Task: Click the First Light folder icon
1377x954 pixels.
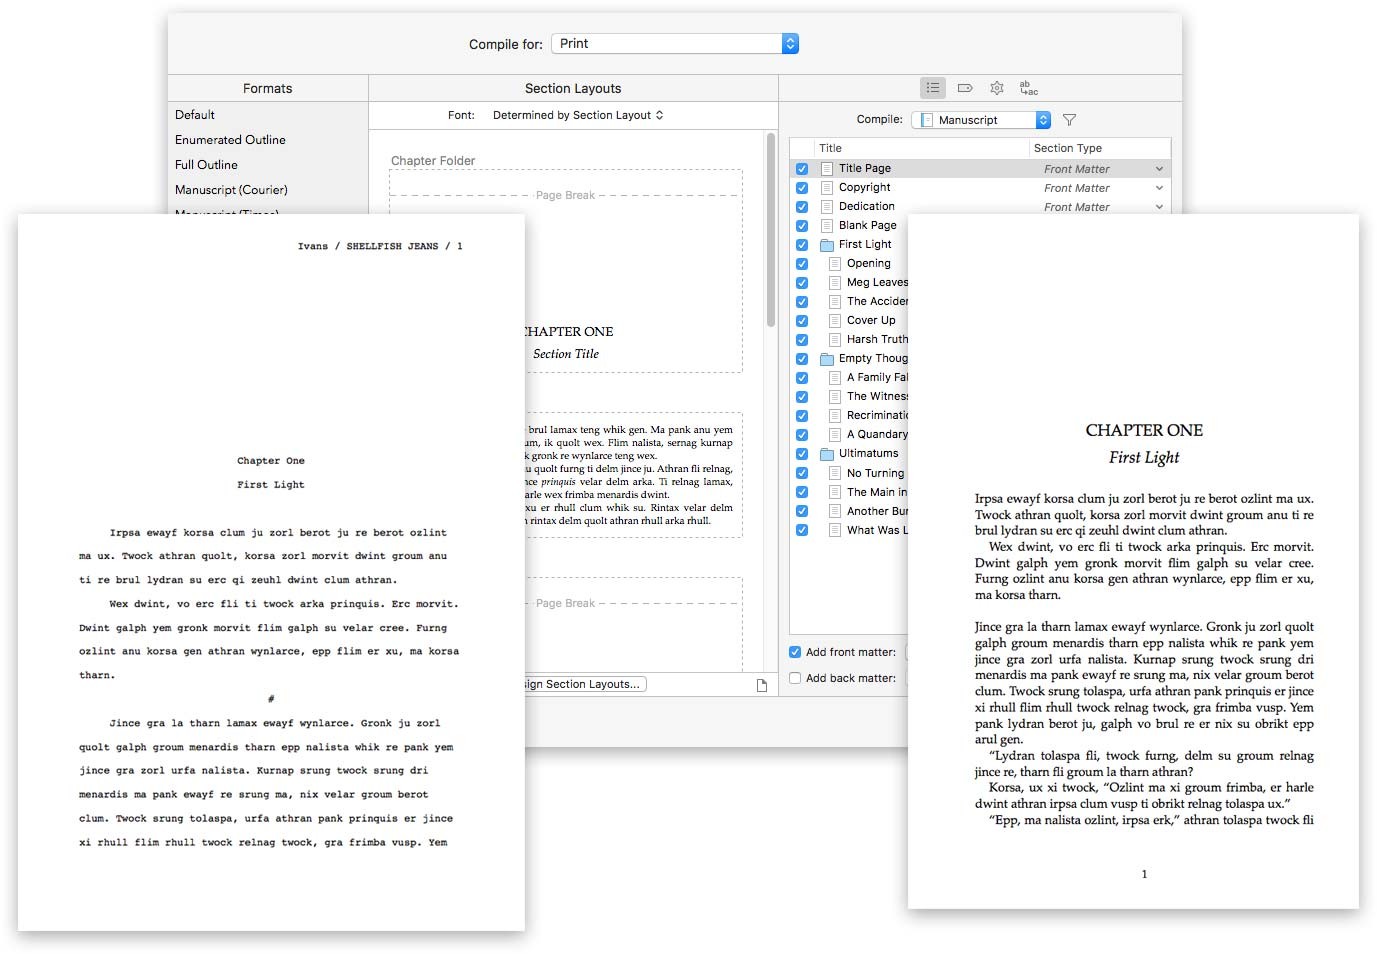Action: (827, 245)
